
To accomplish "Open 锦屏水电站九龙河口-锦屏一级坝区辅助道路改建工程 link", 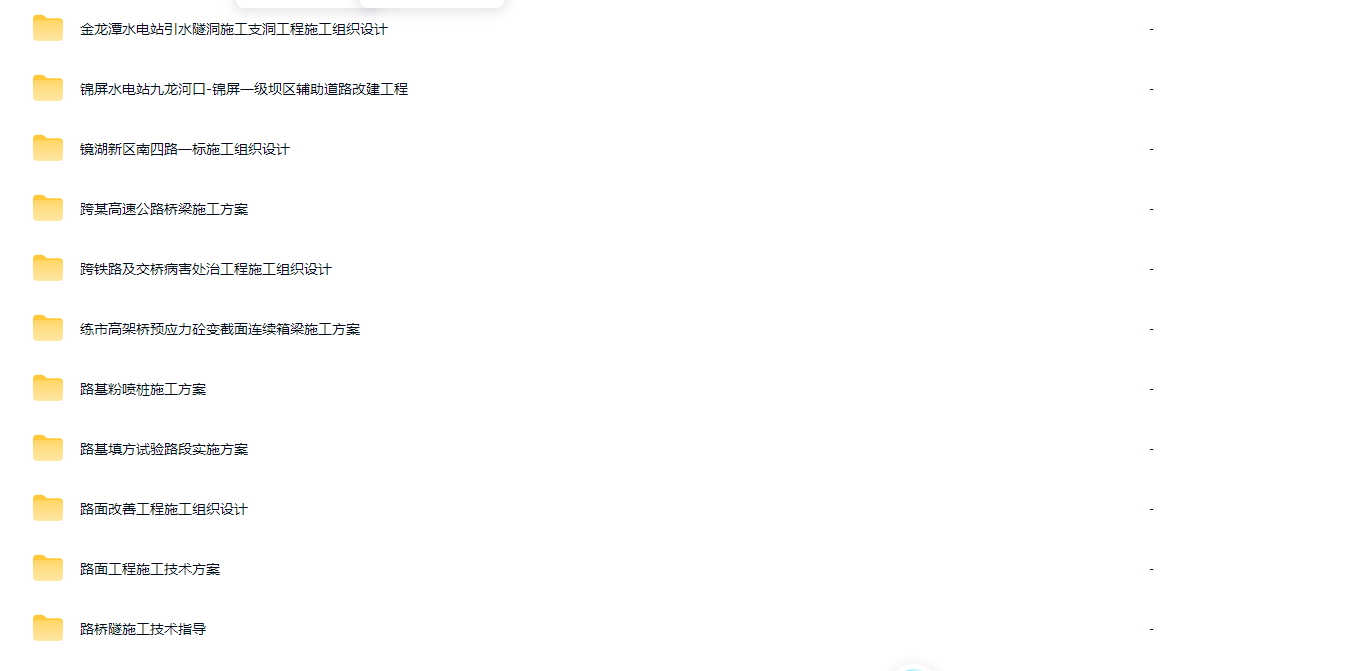I will tap(244, 90).
